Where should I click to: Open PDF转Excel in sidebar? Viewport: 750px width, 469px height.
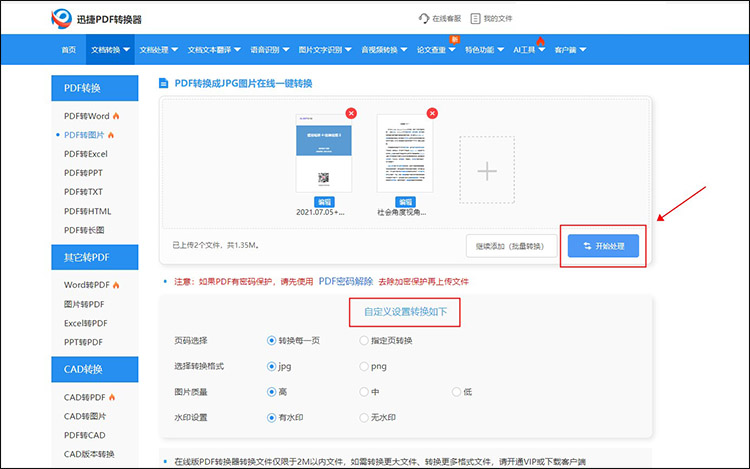(86, 154)
